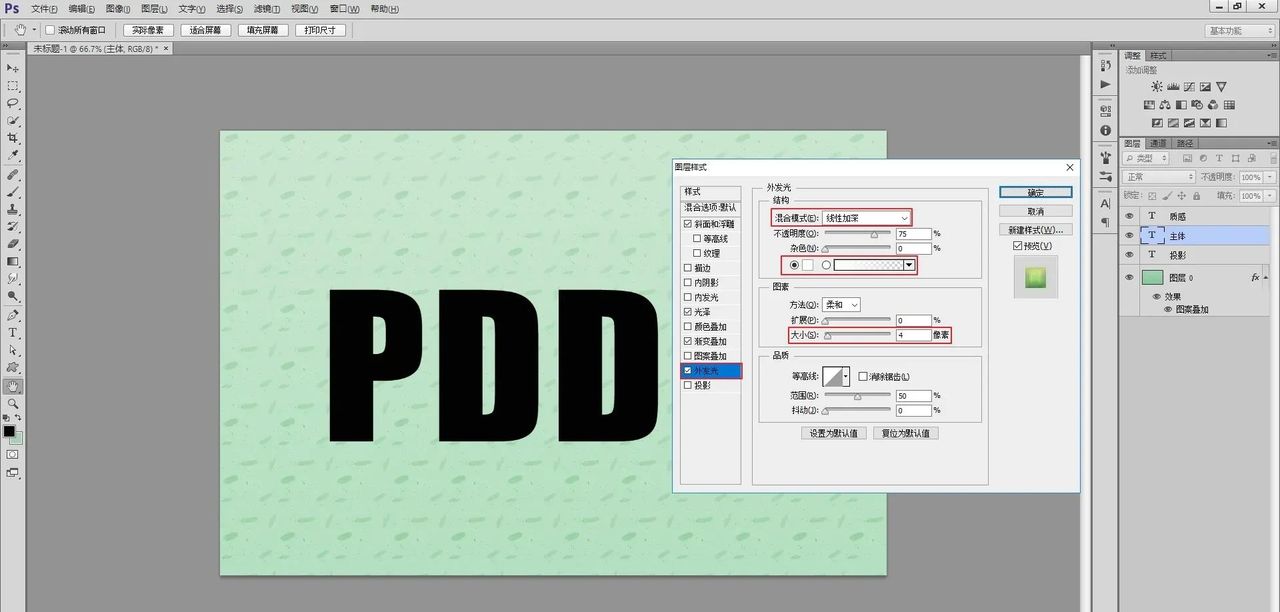Add a Vibrance adjustment triangle icon
This screenshot has width=1280, height=612.
pyautogui.click(x=1221, y=87)
